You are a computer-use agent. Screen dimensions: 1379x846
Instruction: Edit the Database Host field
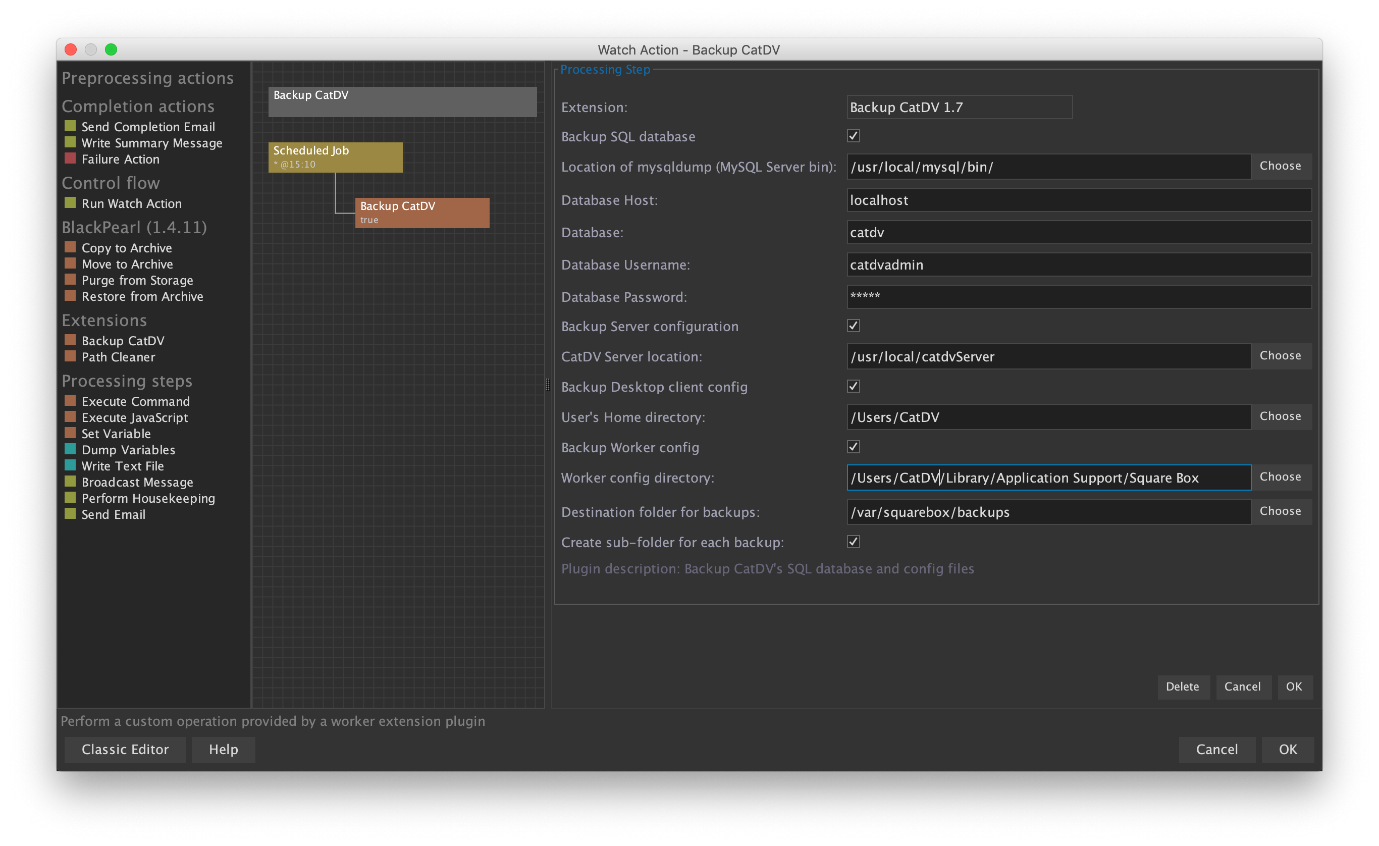coord(1079,200)
